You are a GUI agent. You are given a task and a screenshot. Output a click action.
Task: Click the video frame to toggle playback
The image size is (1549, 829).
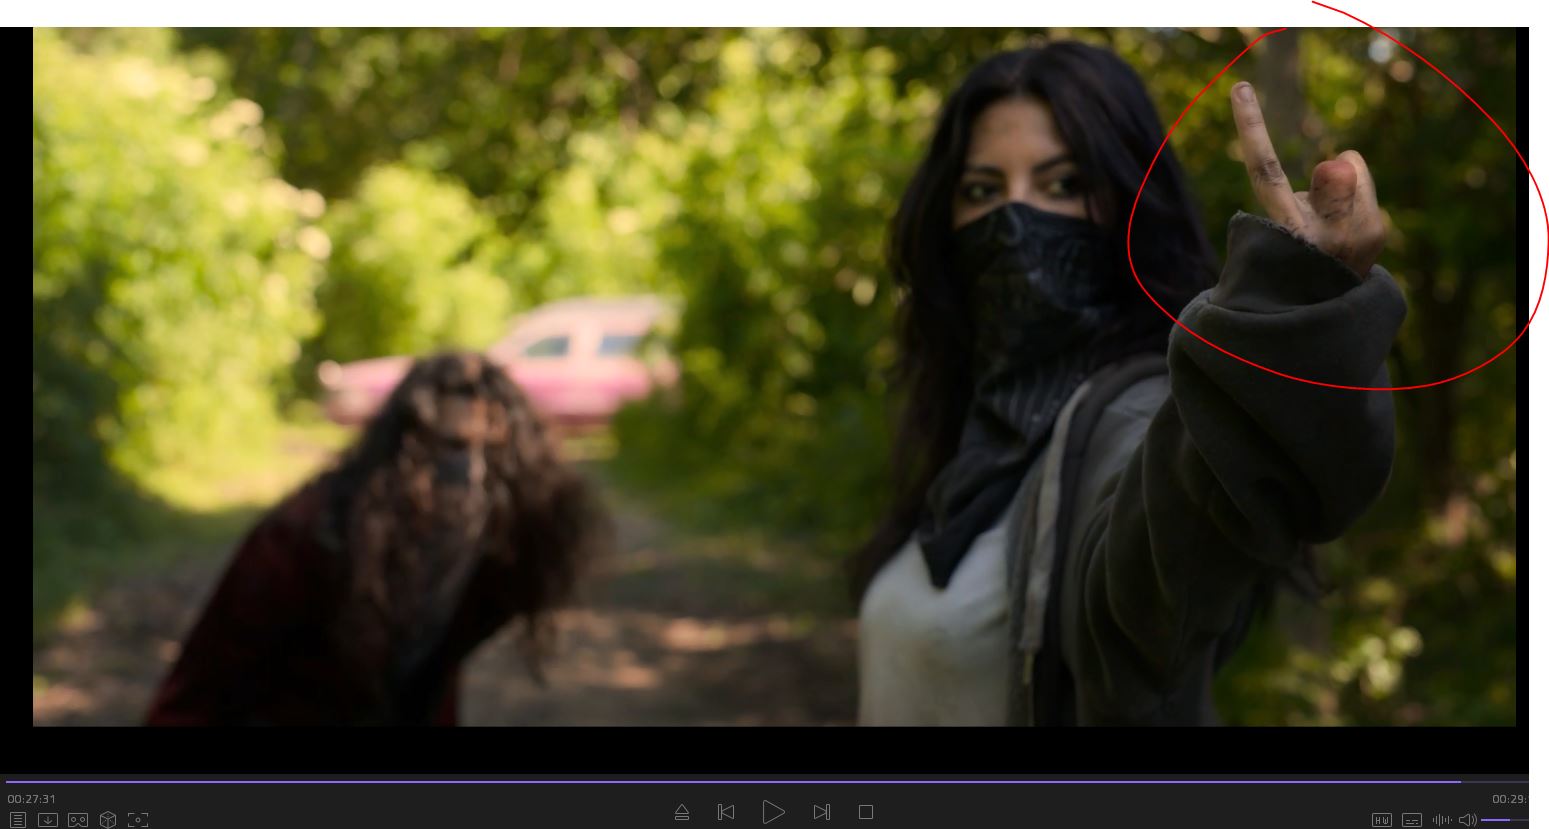(700, 400)
